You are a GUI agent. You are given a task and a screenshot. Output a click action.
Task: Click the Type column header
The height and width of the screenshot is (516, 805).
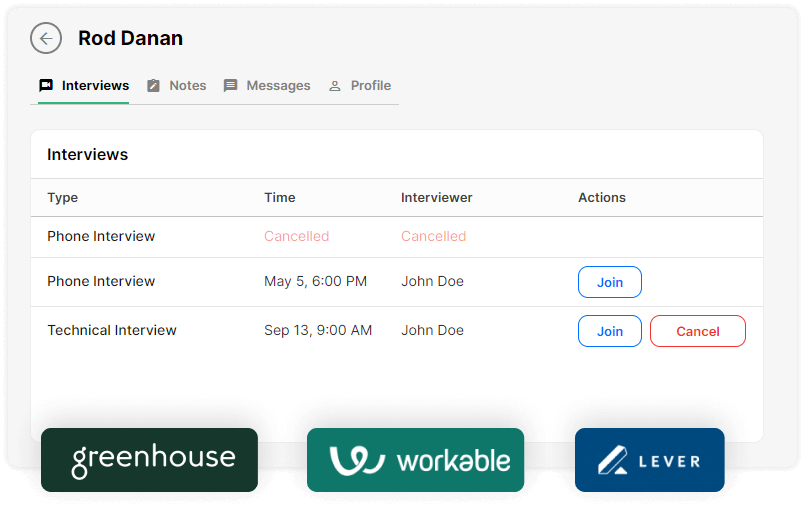63,198
